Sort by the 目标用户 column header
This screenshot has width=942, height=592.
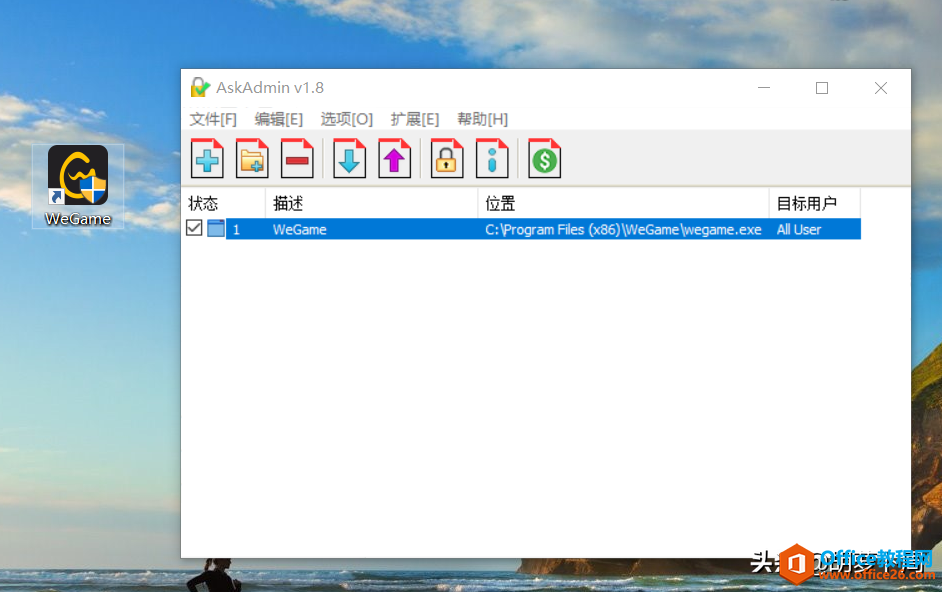[x=815, y=203]
